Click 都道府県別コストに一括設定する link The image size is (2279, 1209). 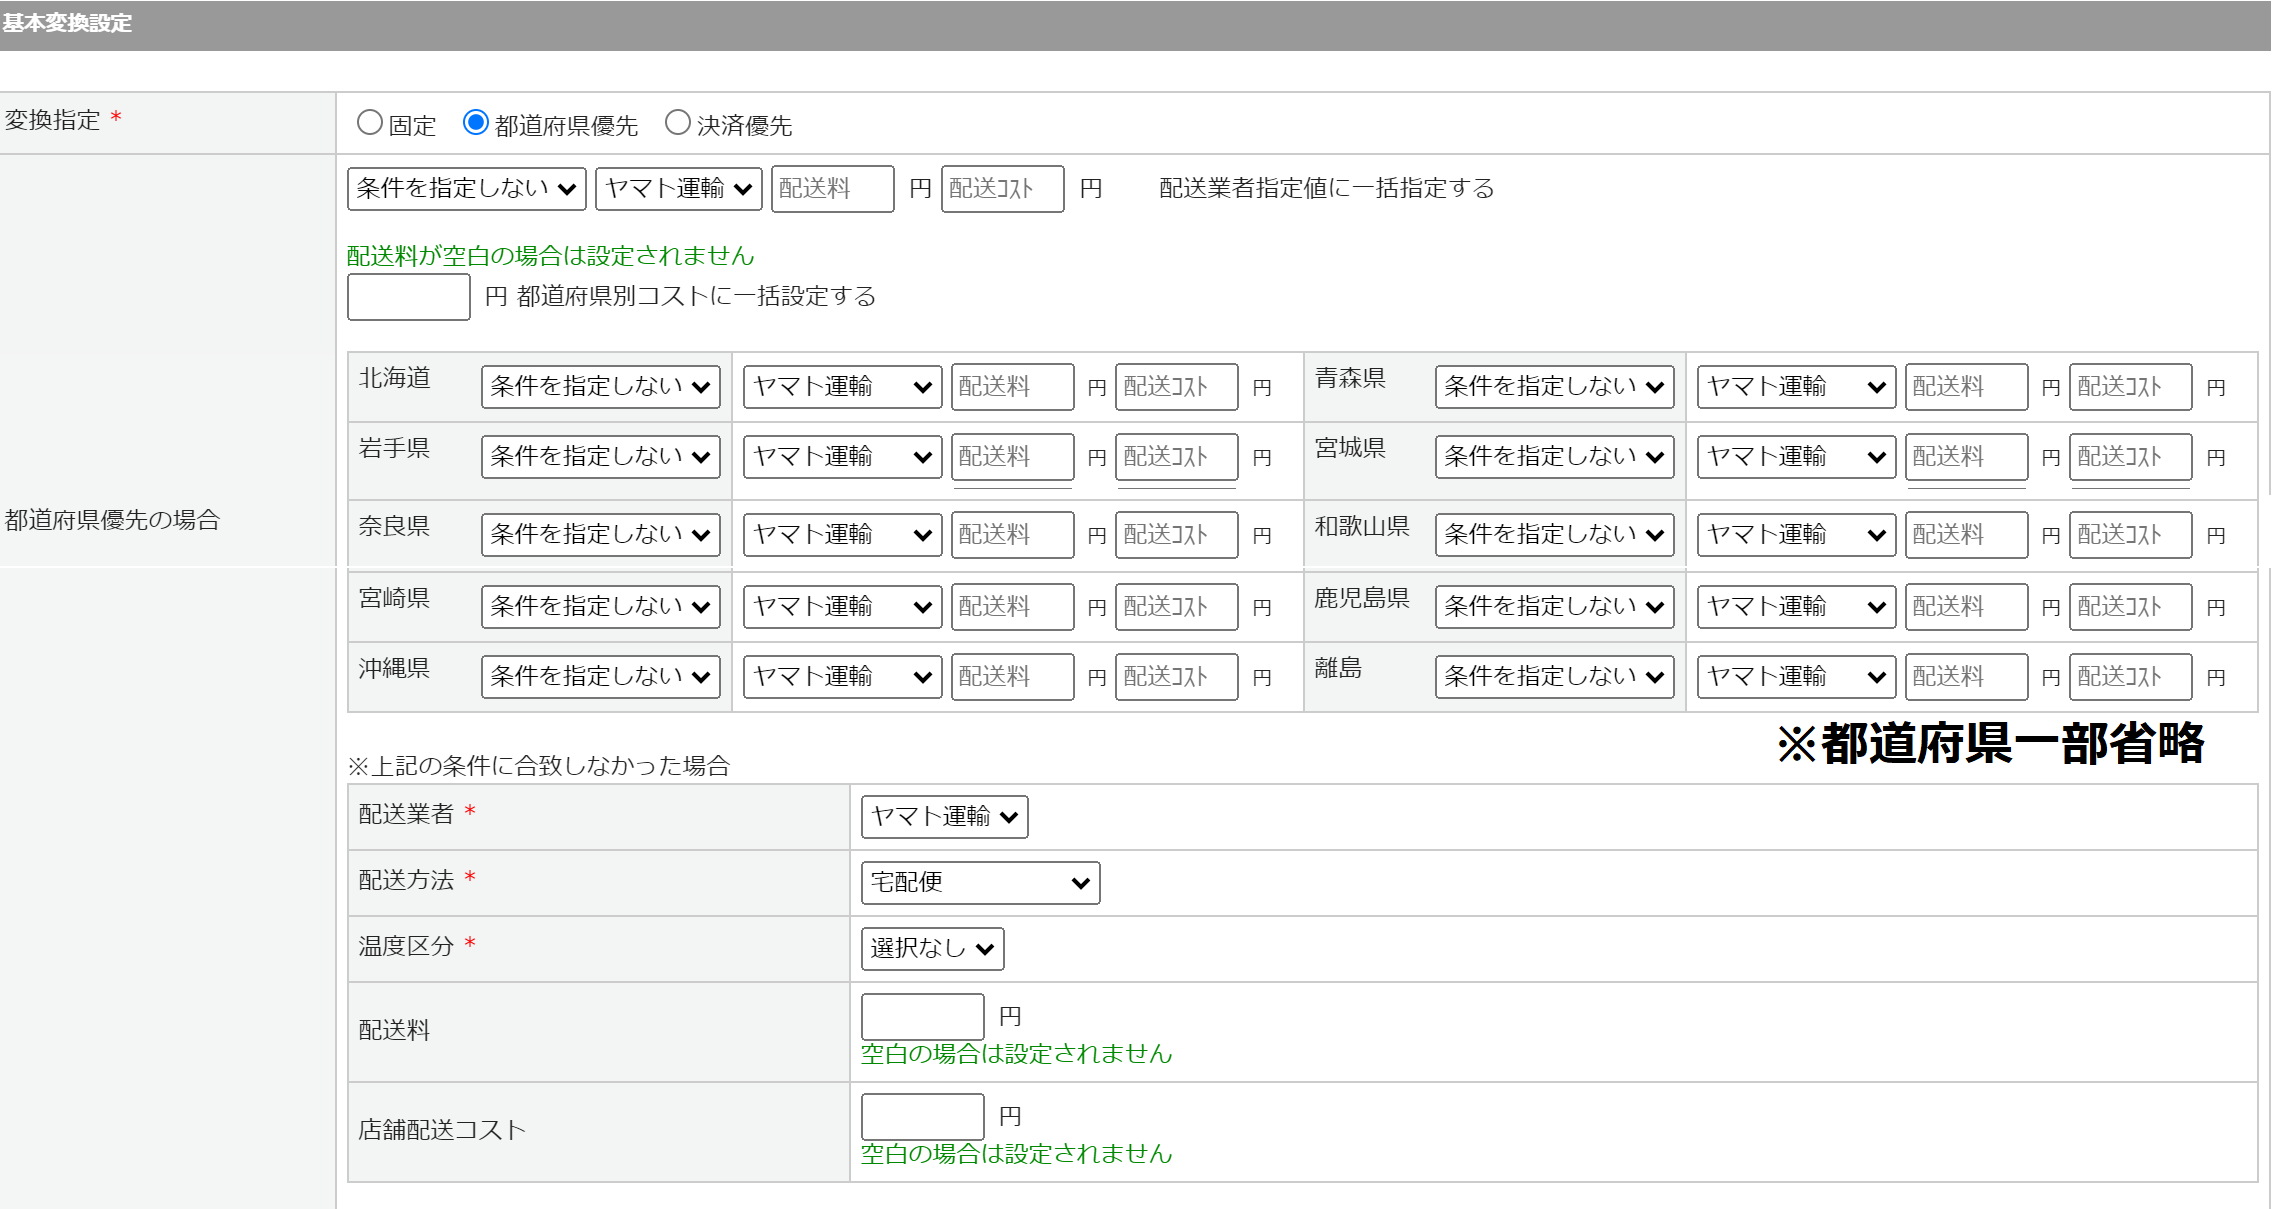696,297
